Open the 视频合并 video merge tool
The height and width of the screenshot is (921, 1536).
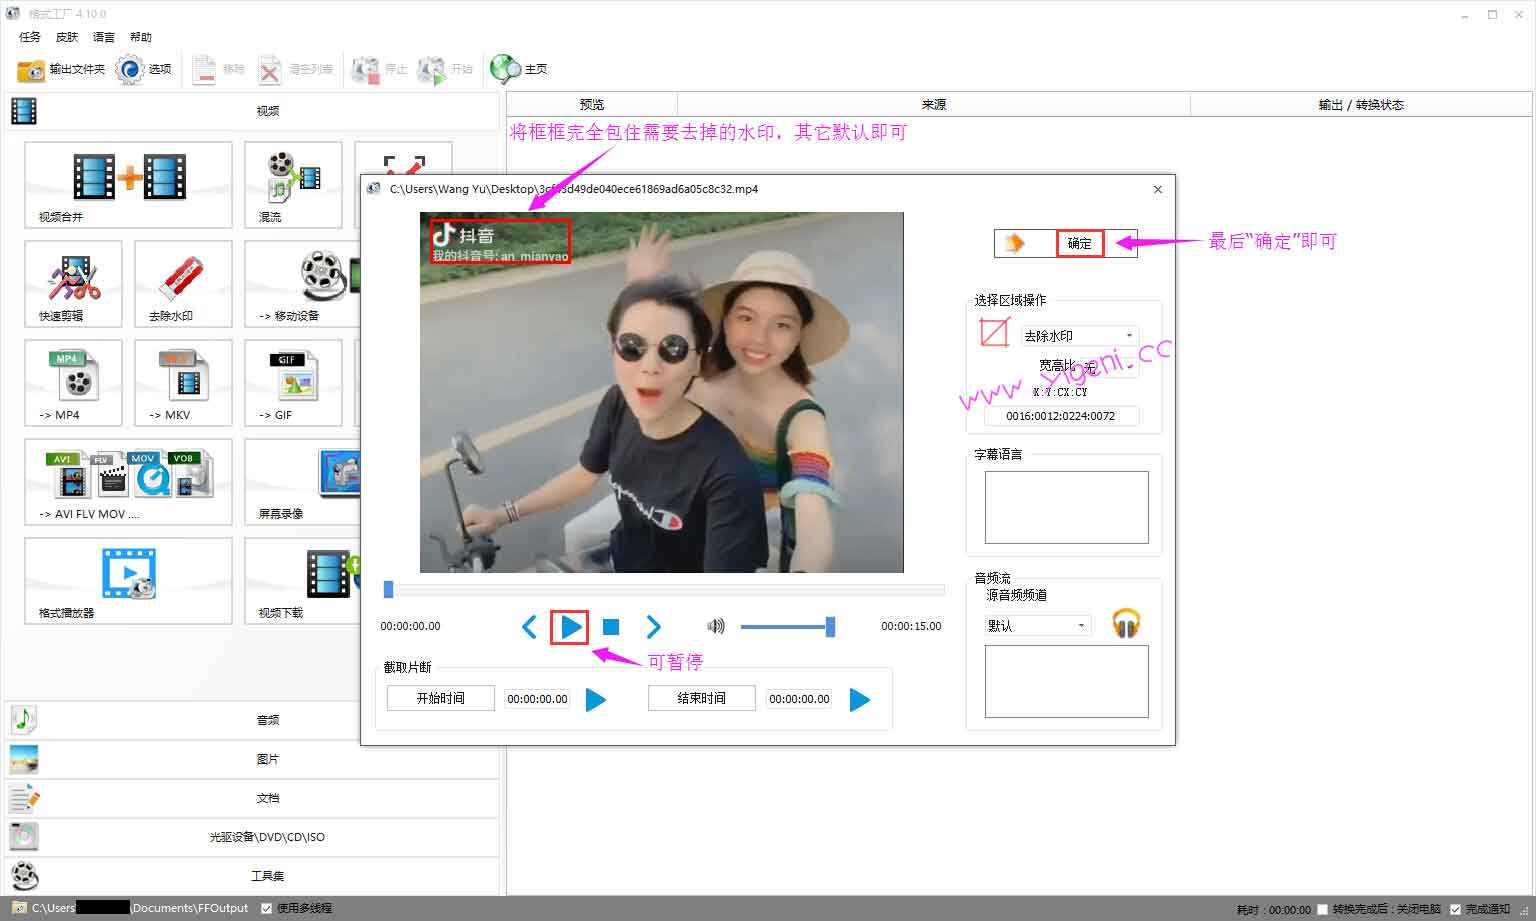point(128,185)
